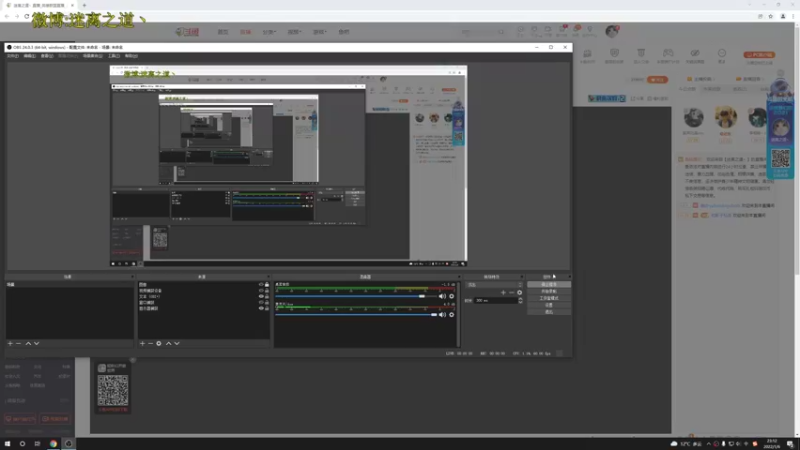Open source properties gear in Sources panel
The height and width of the screenshot is (450, 800).
(x=159, y=343)
